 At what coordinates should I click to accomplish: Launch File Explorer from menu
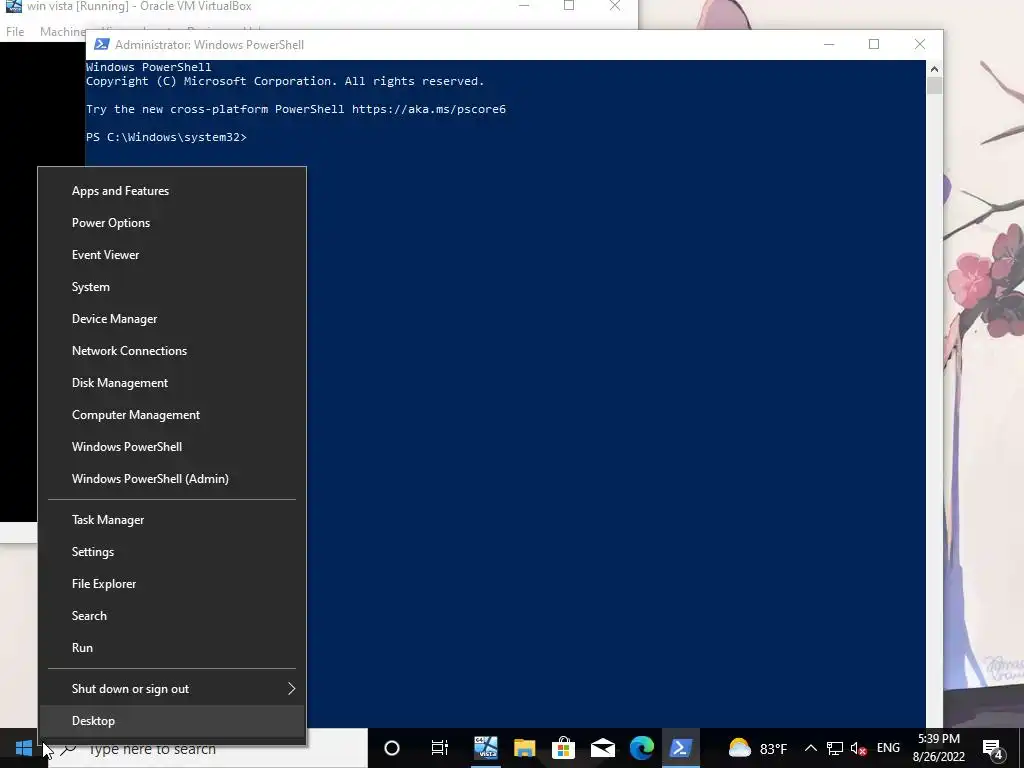172,584
